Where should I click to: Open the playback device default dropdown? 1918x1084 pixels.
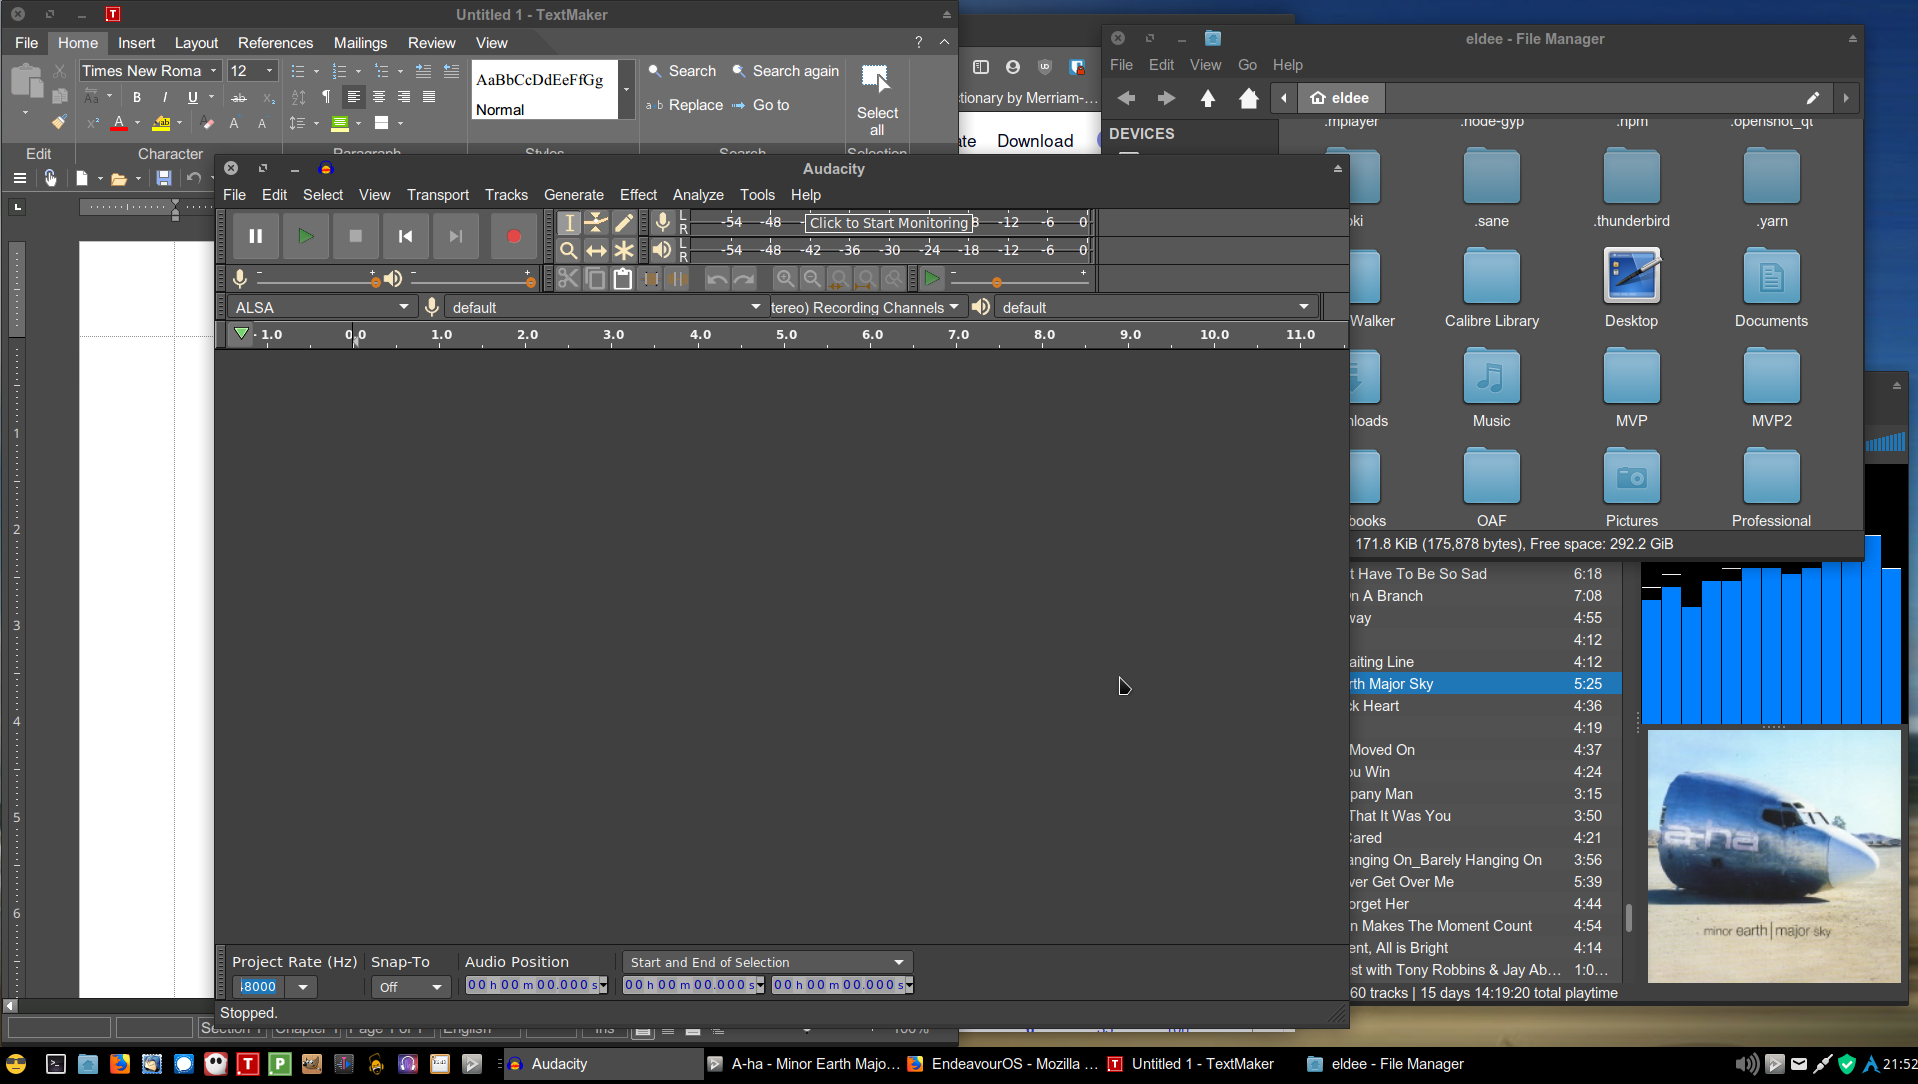coord(1156,307)
